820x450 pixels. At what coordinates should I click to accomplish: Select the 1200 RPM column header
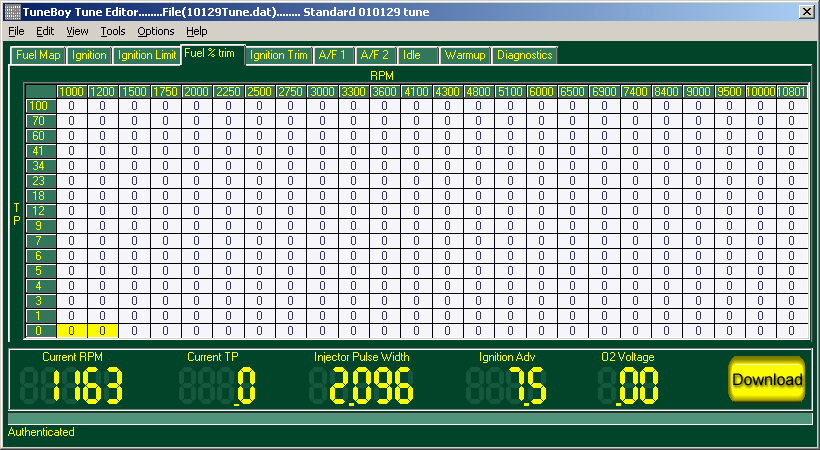pos(102,92)
